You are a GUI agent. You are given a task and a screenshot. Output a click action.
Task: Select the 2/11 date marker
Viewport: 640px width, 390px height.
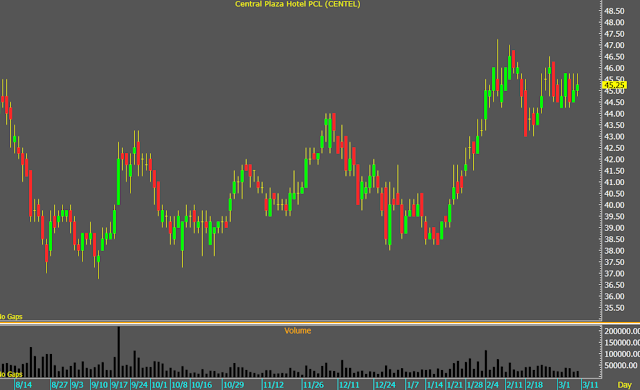[514, 385]
